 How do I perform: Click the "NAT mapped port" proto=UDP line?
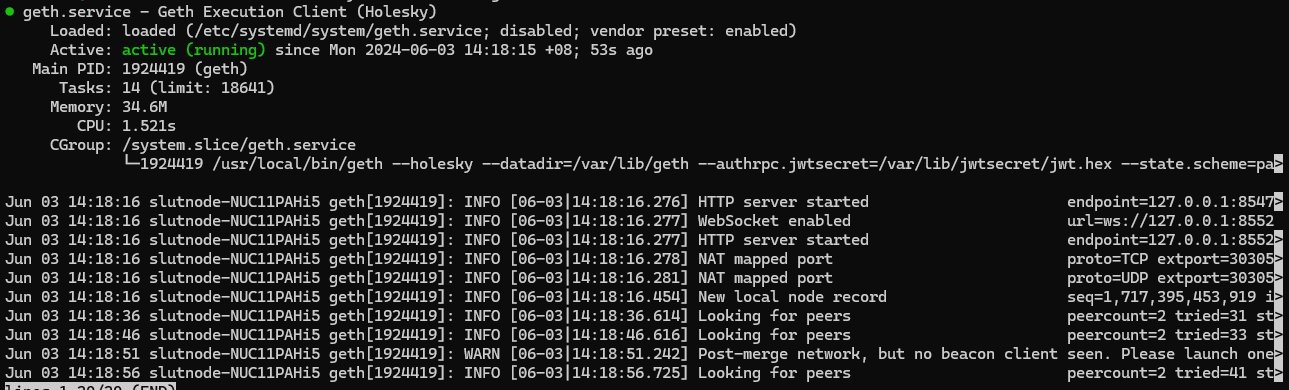tap(640, 278)
